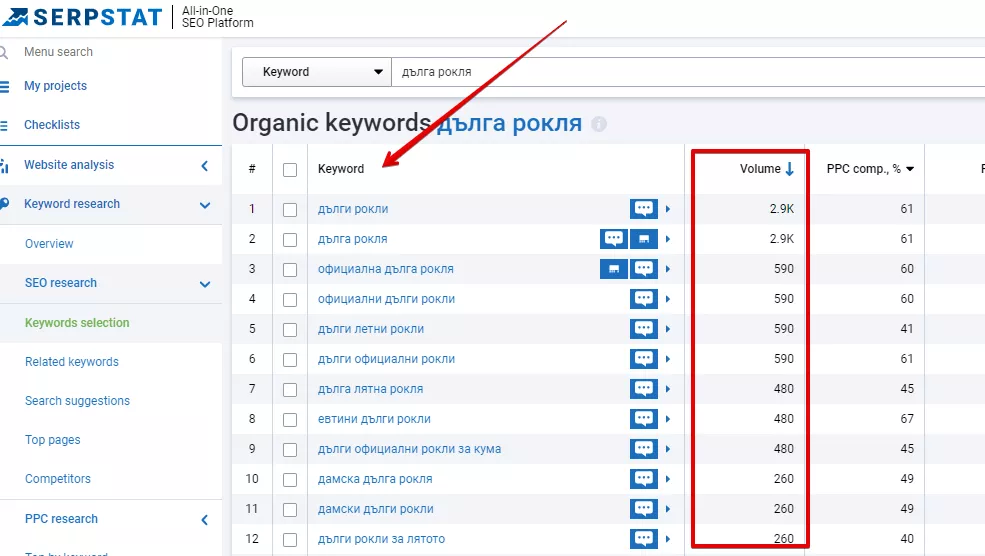Click image SERP icon for дълга рокля row
The width and height of the screenshot is (985, 556).
point(644,239)
